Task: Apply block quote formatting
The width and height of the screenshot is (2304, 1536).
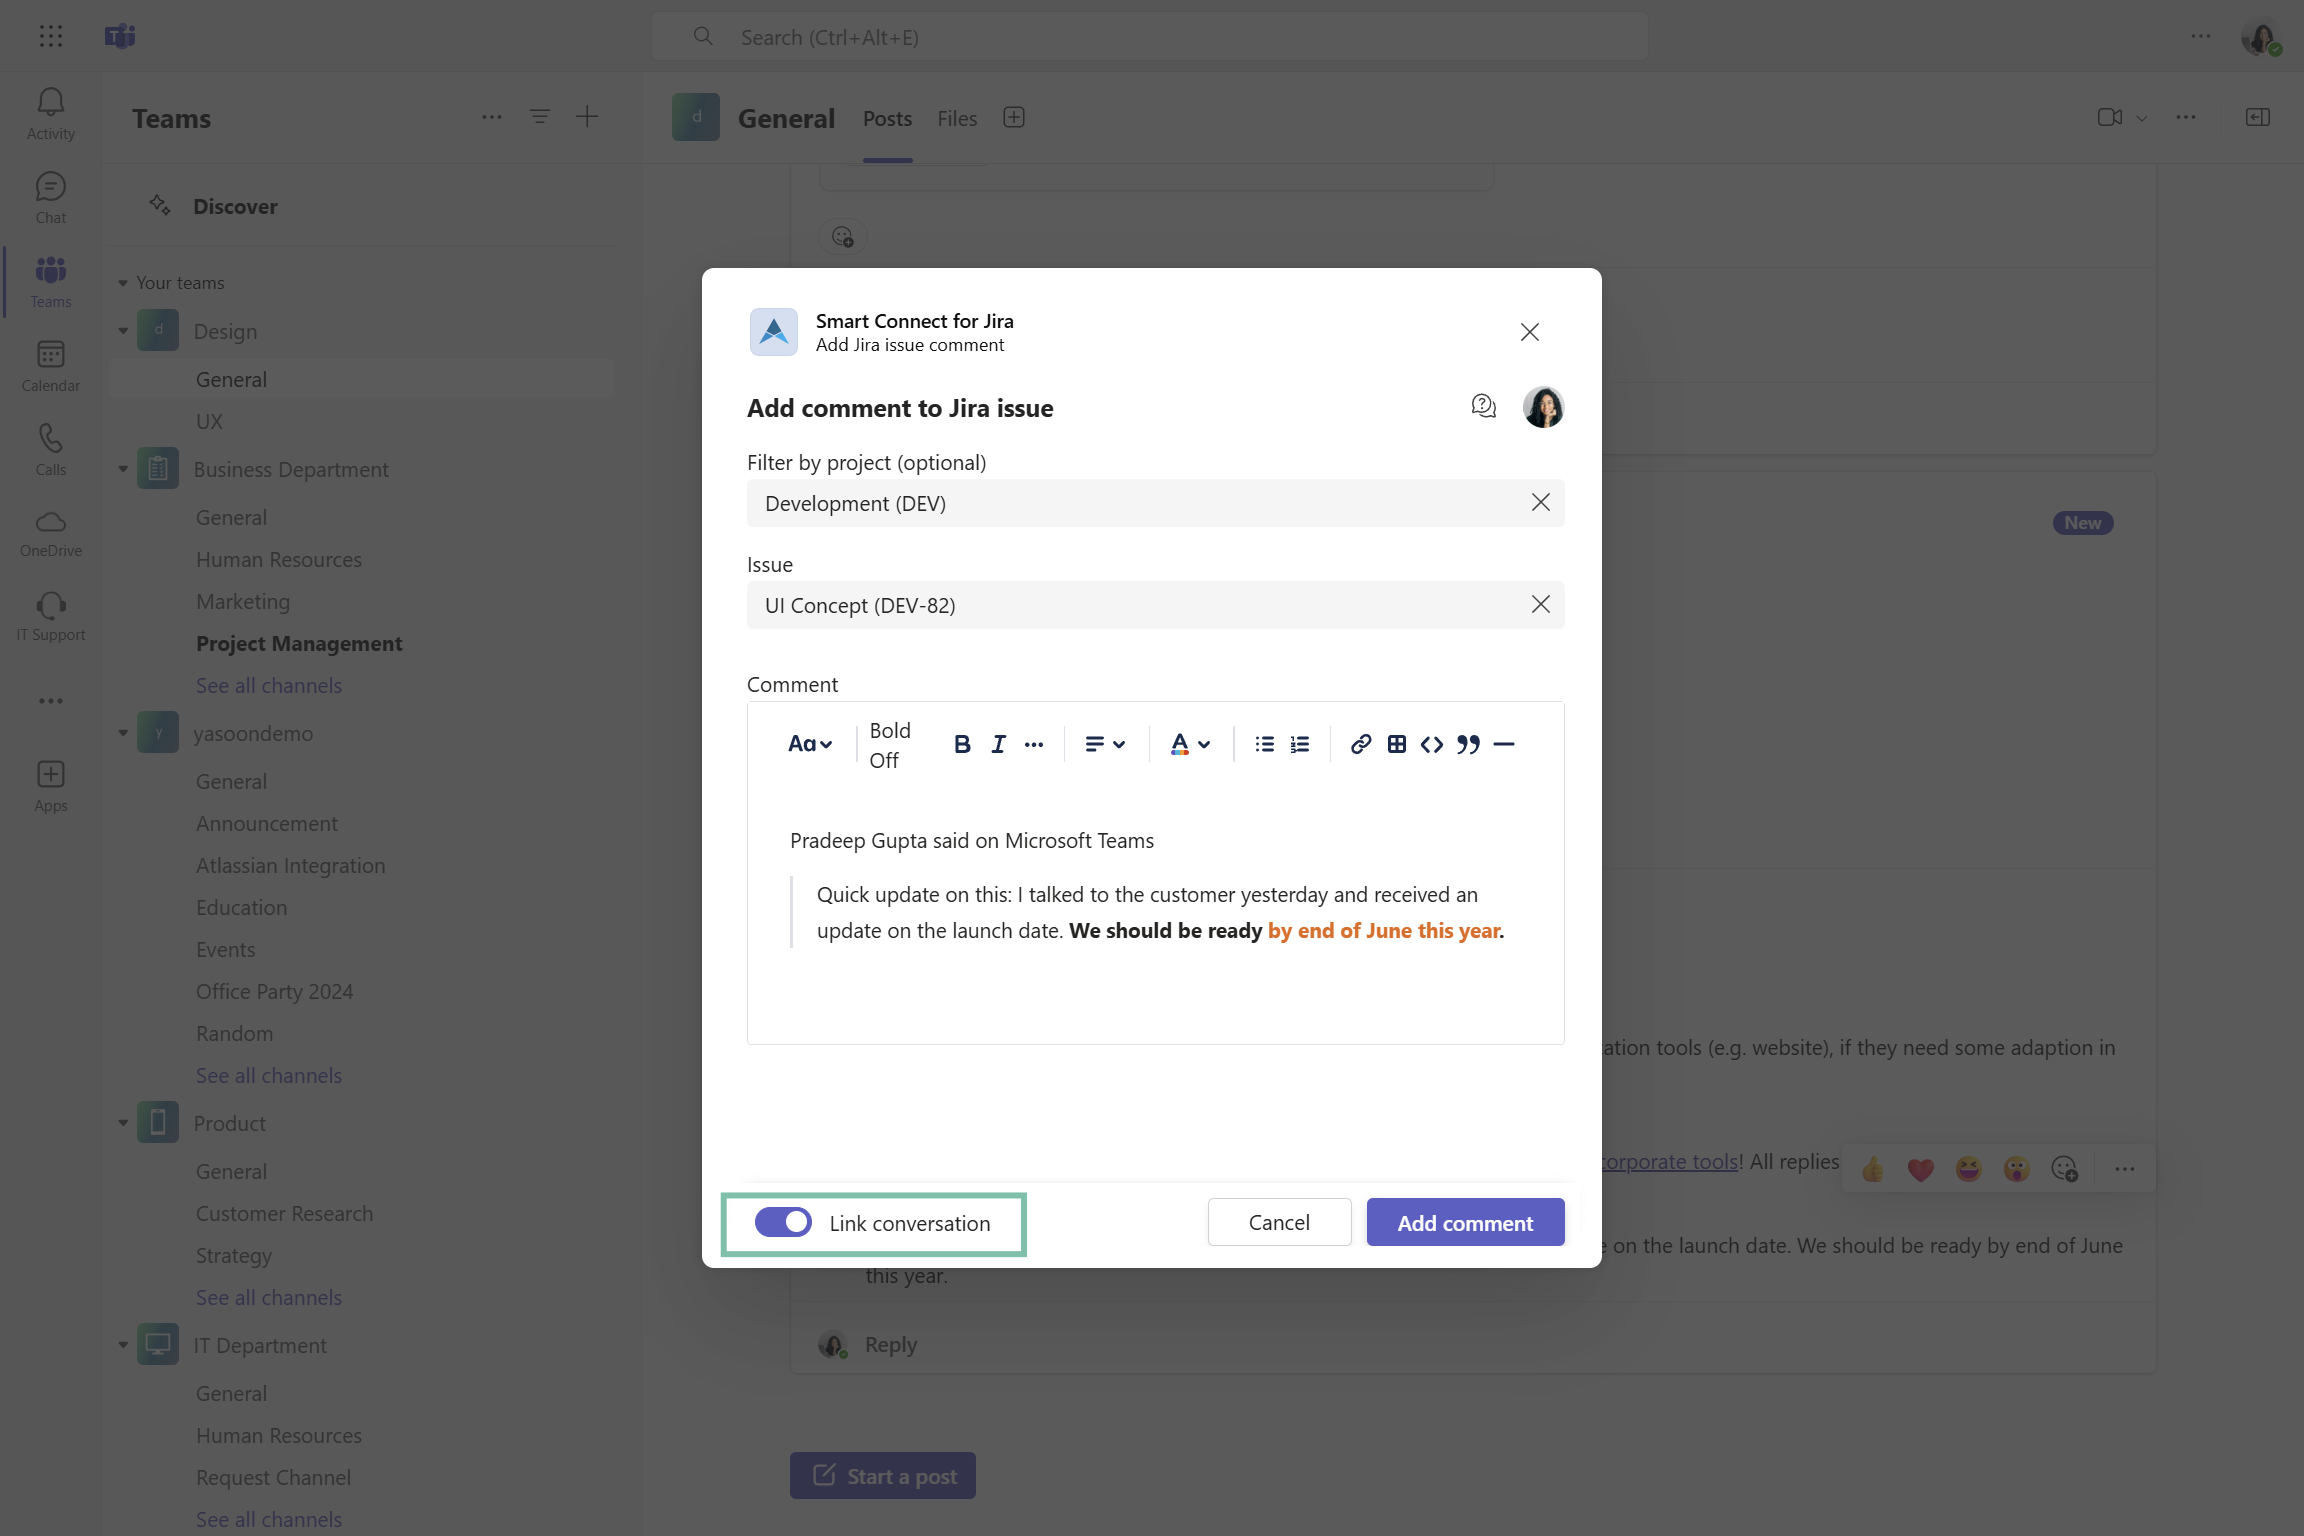Action: click(x=1468, y=744)
